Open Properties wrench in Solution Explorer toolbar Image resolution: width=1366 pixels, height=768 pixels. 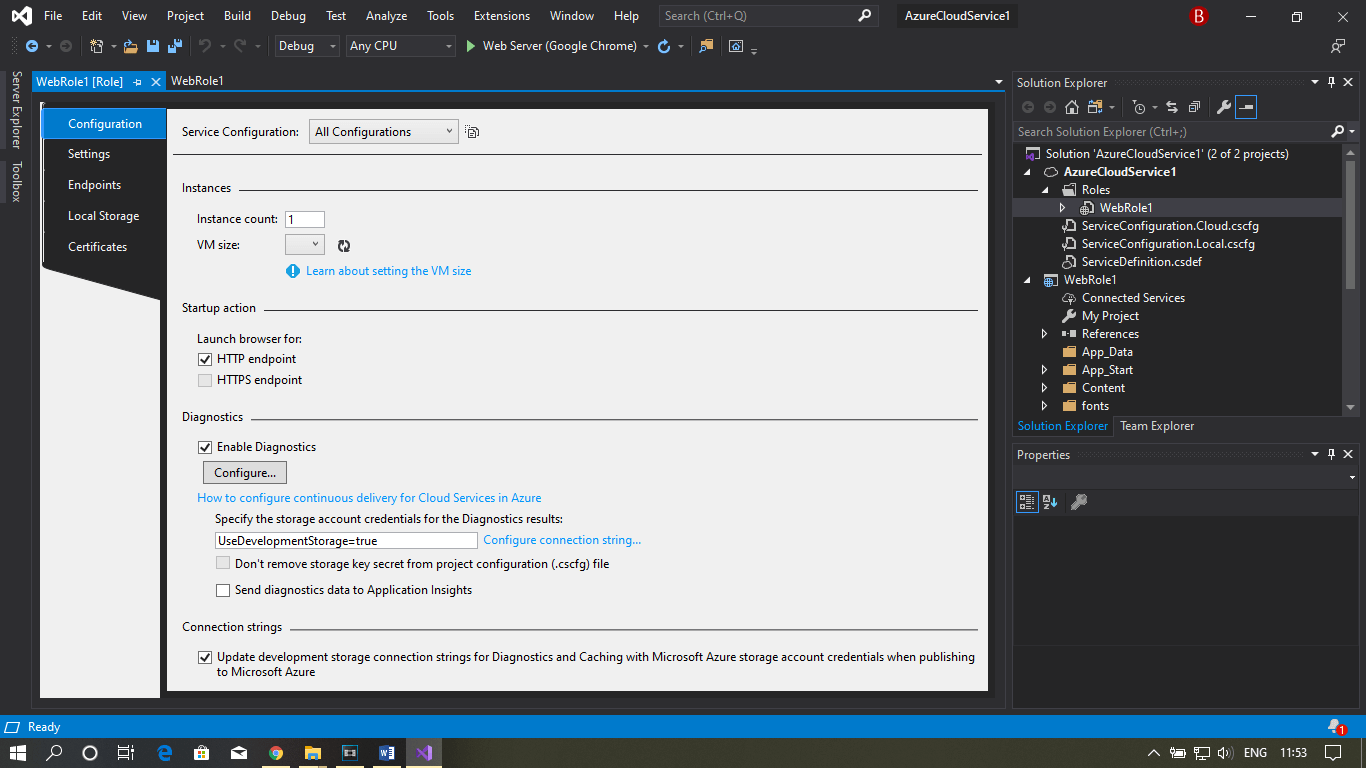[1223, 107]
